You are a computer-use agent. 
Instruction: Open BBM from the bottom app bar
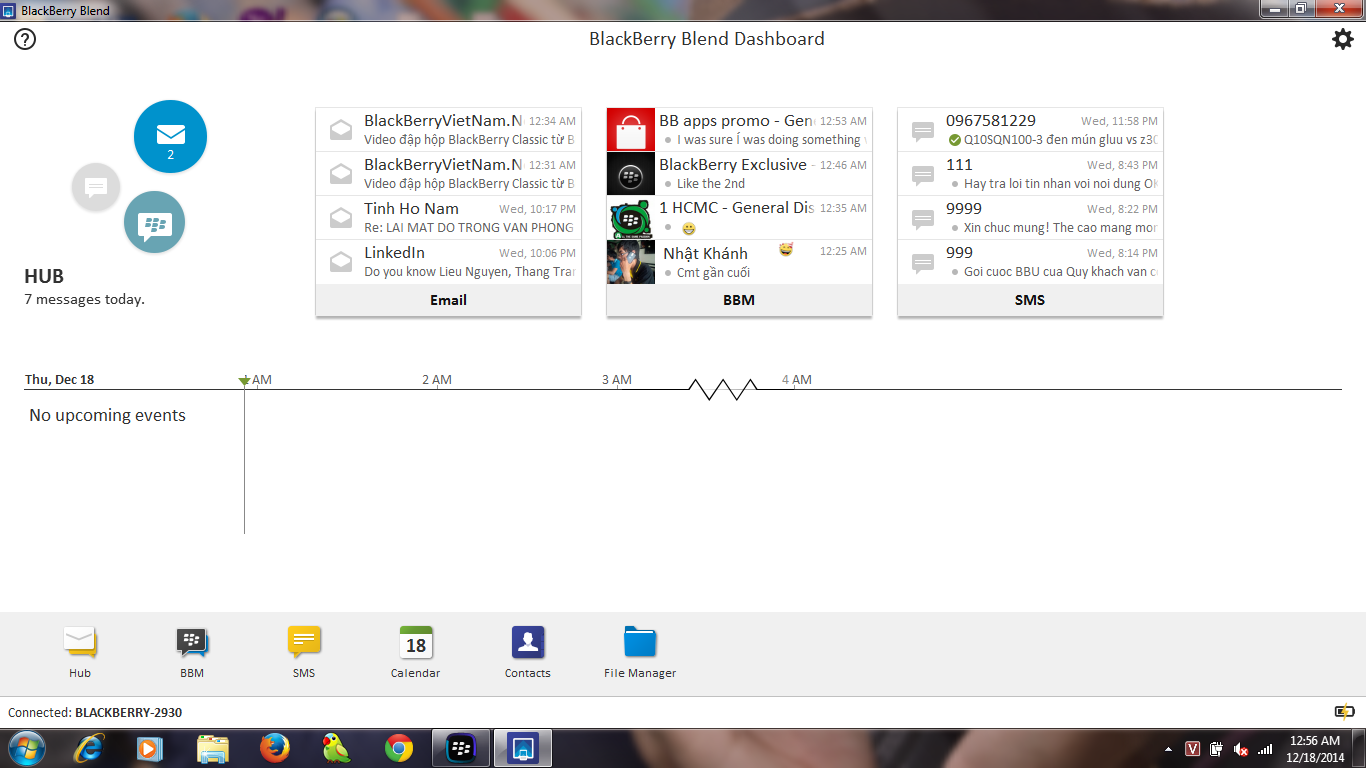[x=192, y=652]
